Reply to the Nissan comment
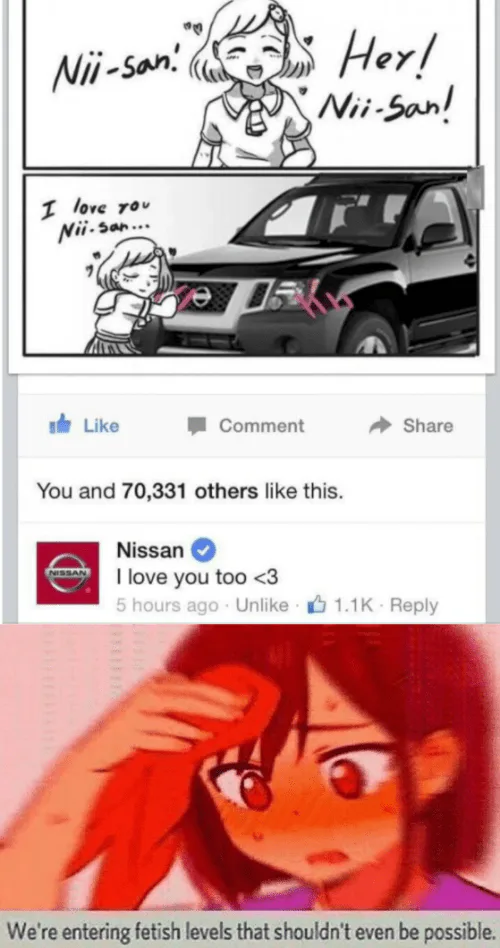 414,605
